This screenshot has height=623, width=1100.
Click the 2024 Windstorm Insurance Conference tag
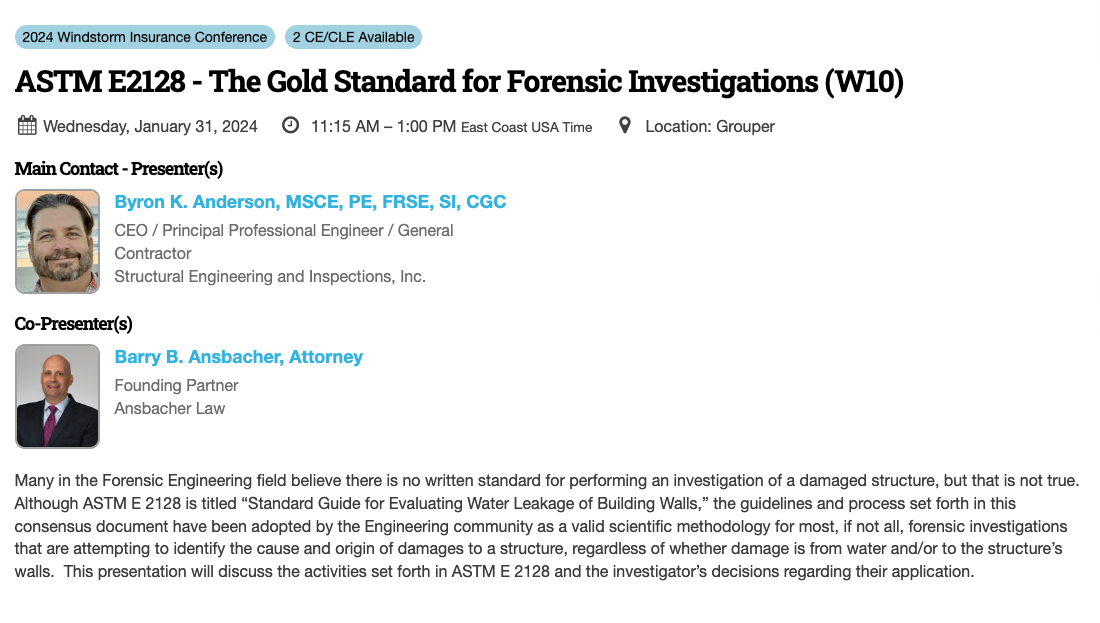click(143, 36)
